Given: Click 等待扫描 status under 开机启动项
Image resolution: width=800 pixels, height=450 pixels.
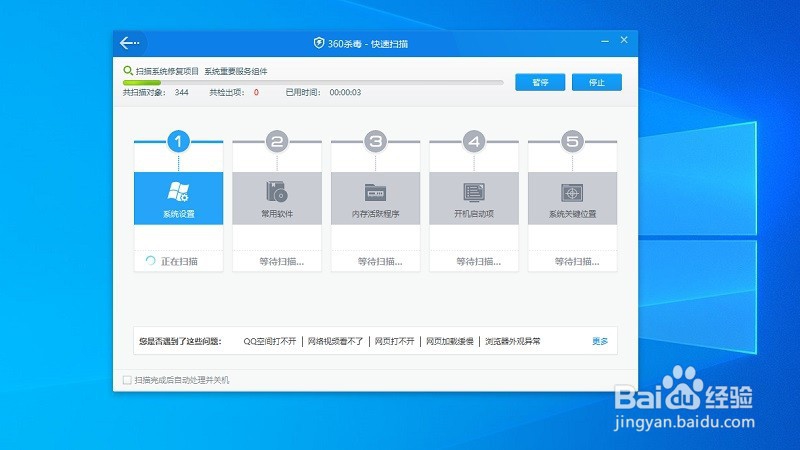Looking at the screenshot, I should pos(479,262).
